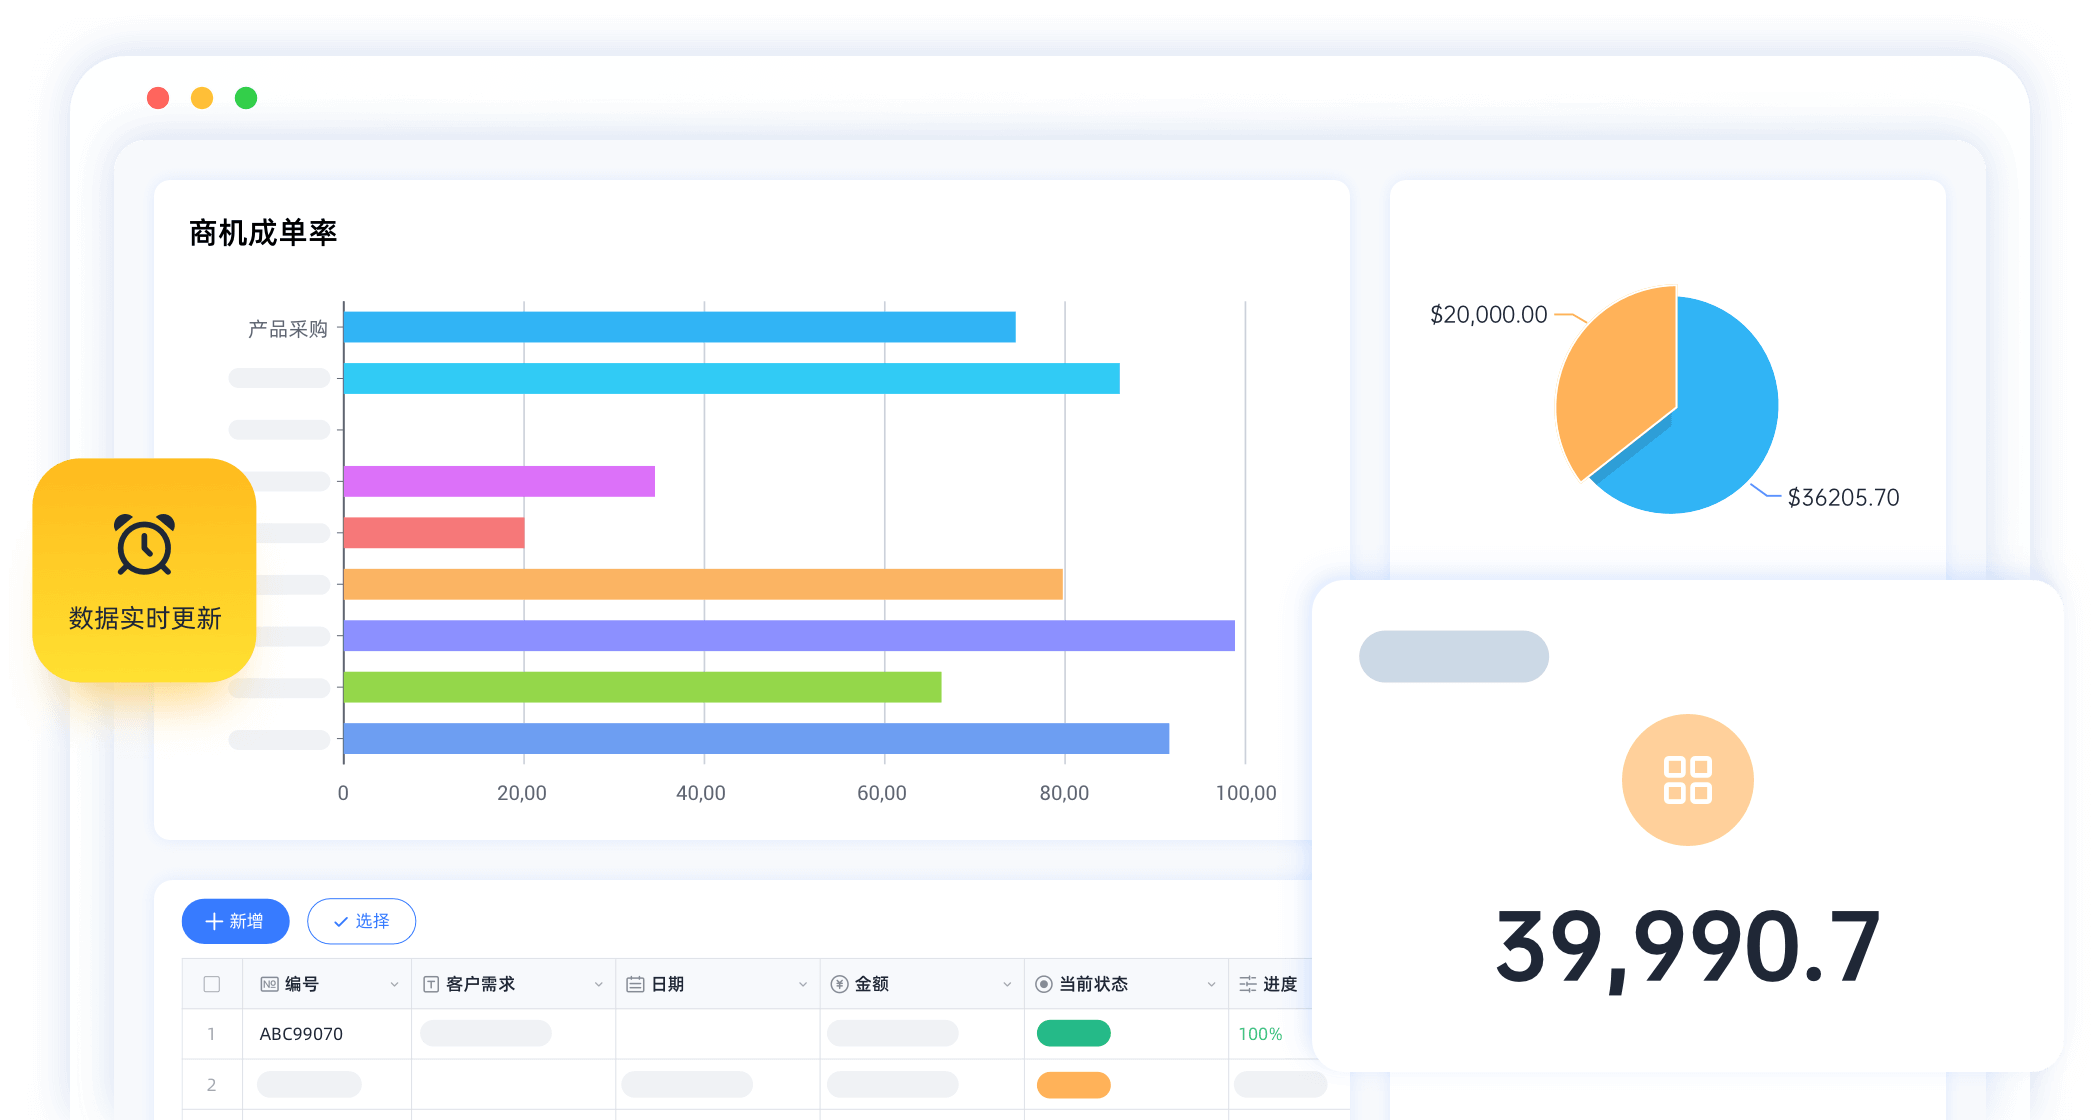Viewport: 2100px width, 1120px height.
Task: Click the orange grid icon on number card
Action: tap(1687, 780)
